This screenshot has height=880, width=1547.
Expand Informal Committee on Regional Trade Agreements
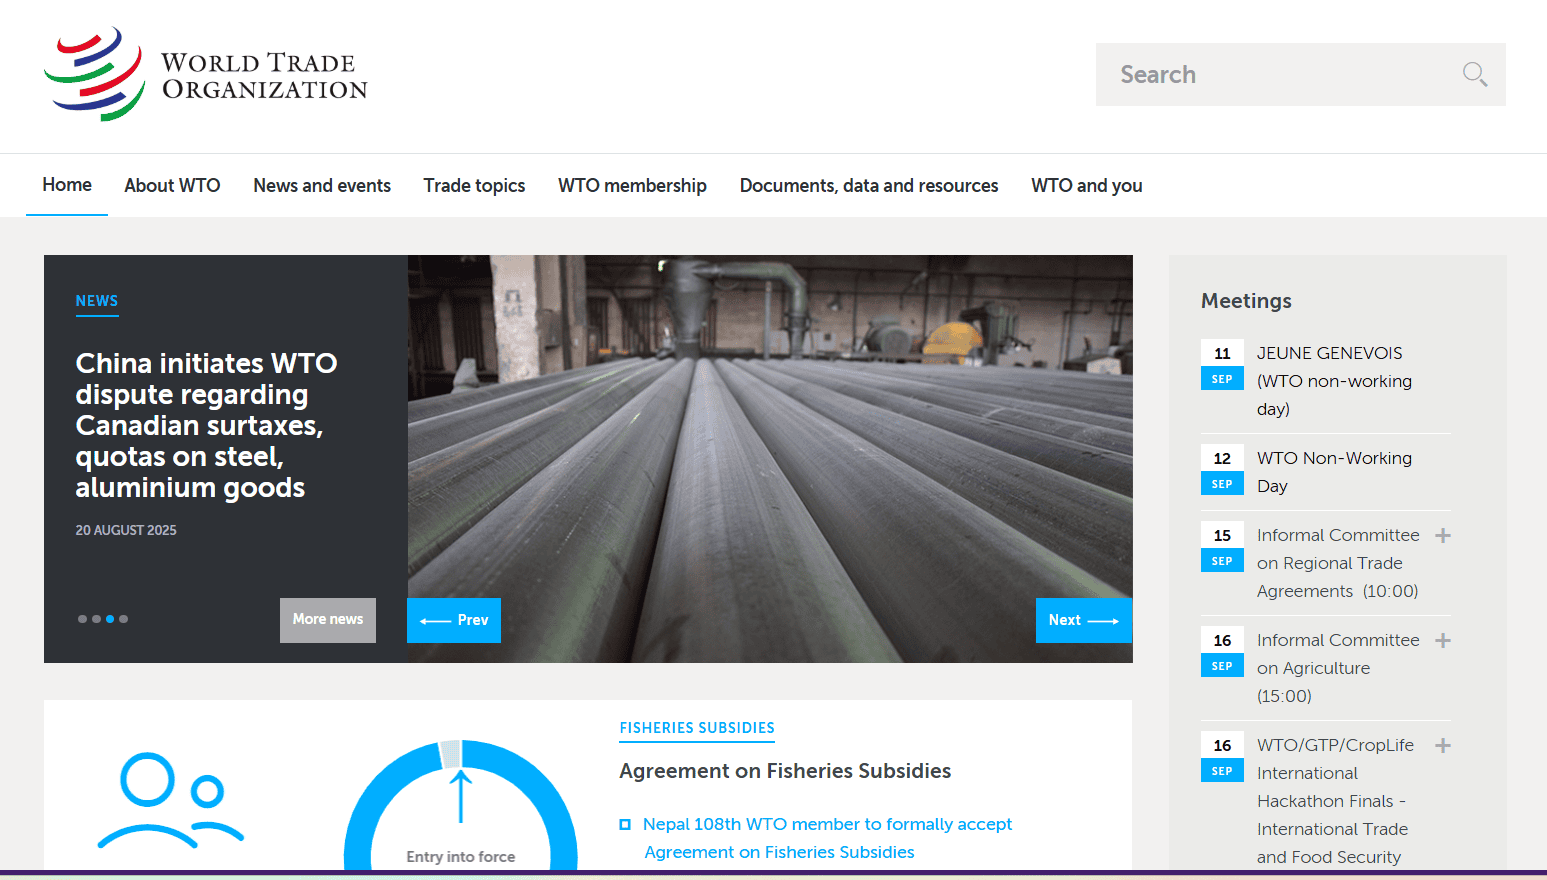tap(1442, 536)
